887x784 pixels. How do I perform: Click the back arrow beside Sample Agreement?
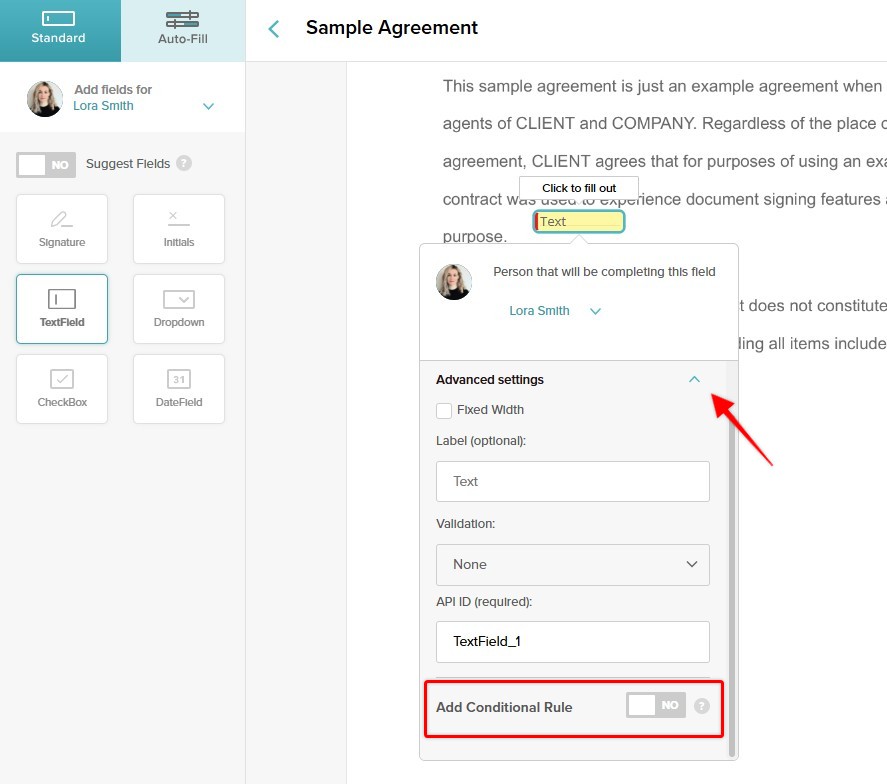point(274,28)
